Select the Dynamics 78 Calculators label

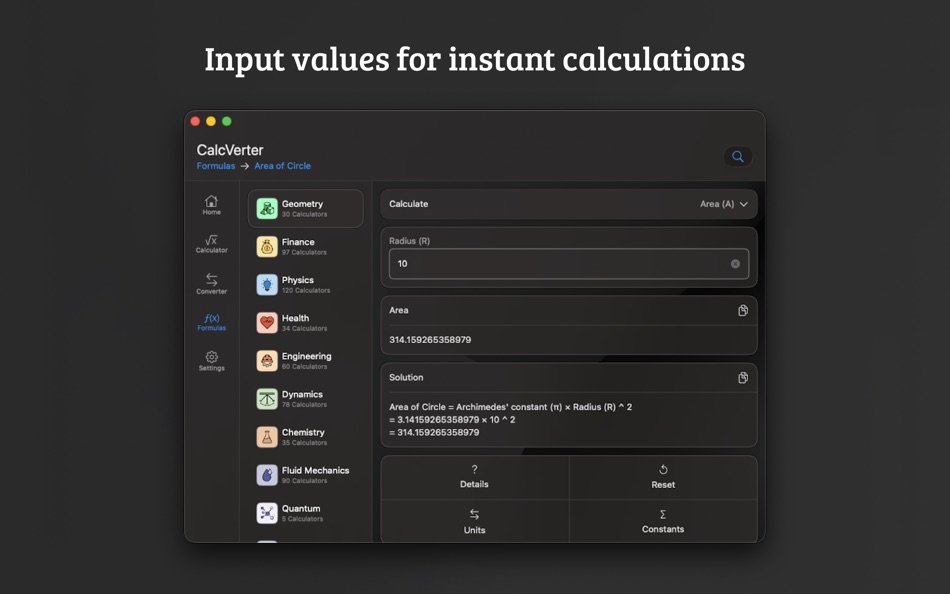(304, 399)
